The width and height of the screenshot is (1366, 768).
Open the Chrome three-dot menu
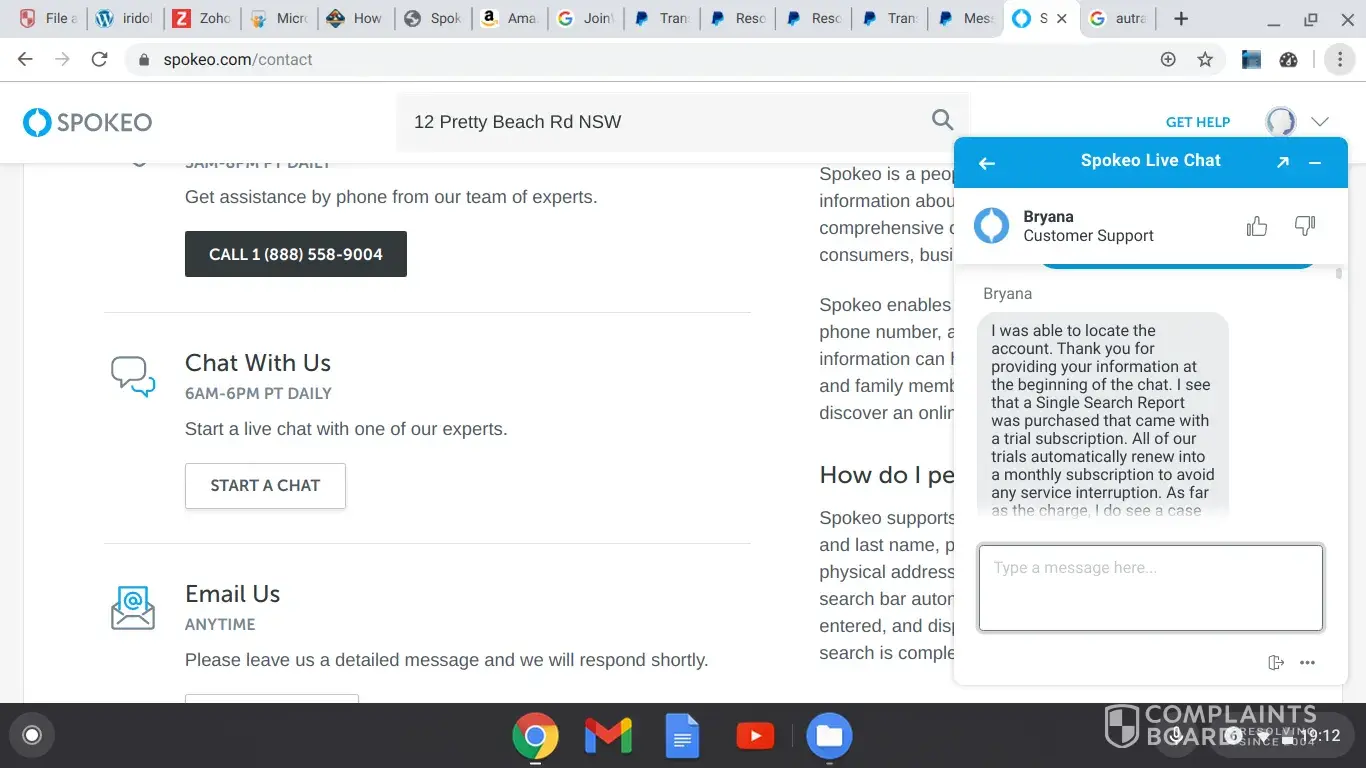tap(1339, 59)
